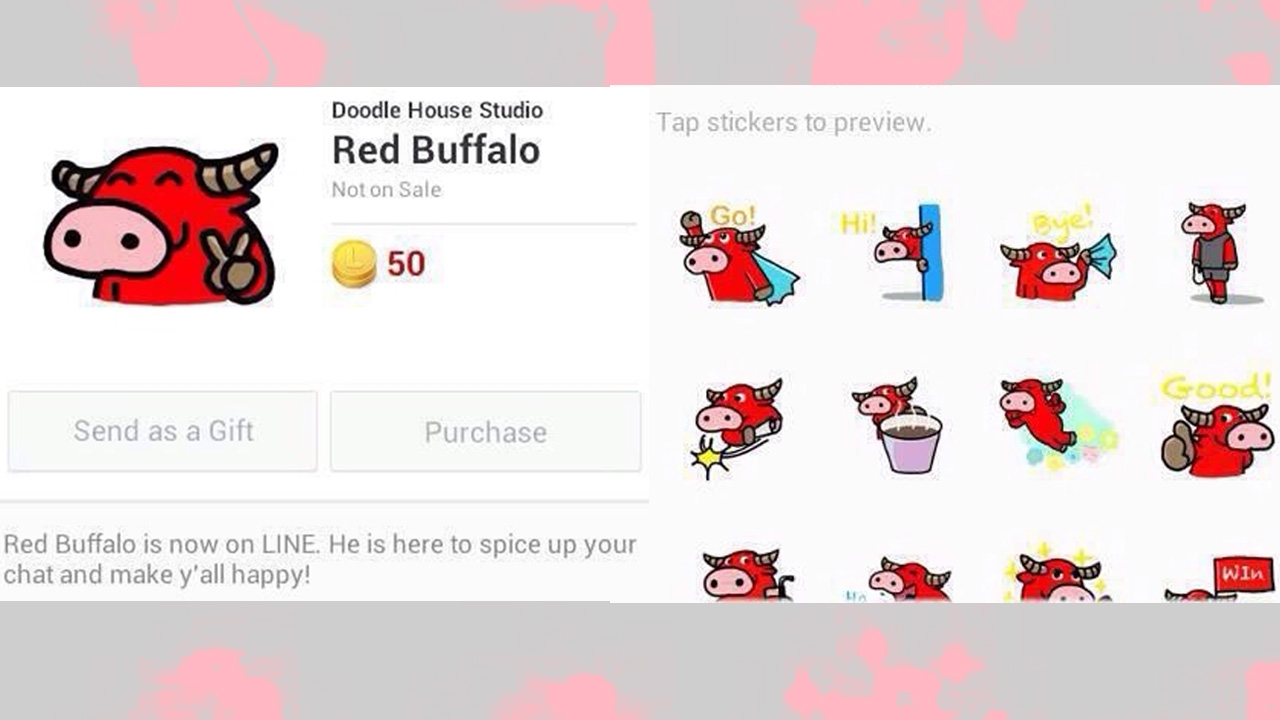Click the Purchase button
The image size is (1280, 720).
pos(485,431)
